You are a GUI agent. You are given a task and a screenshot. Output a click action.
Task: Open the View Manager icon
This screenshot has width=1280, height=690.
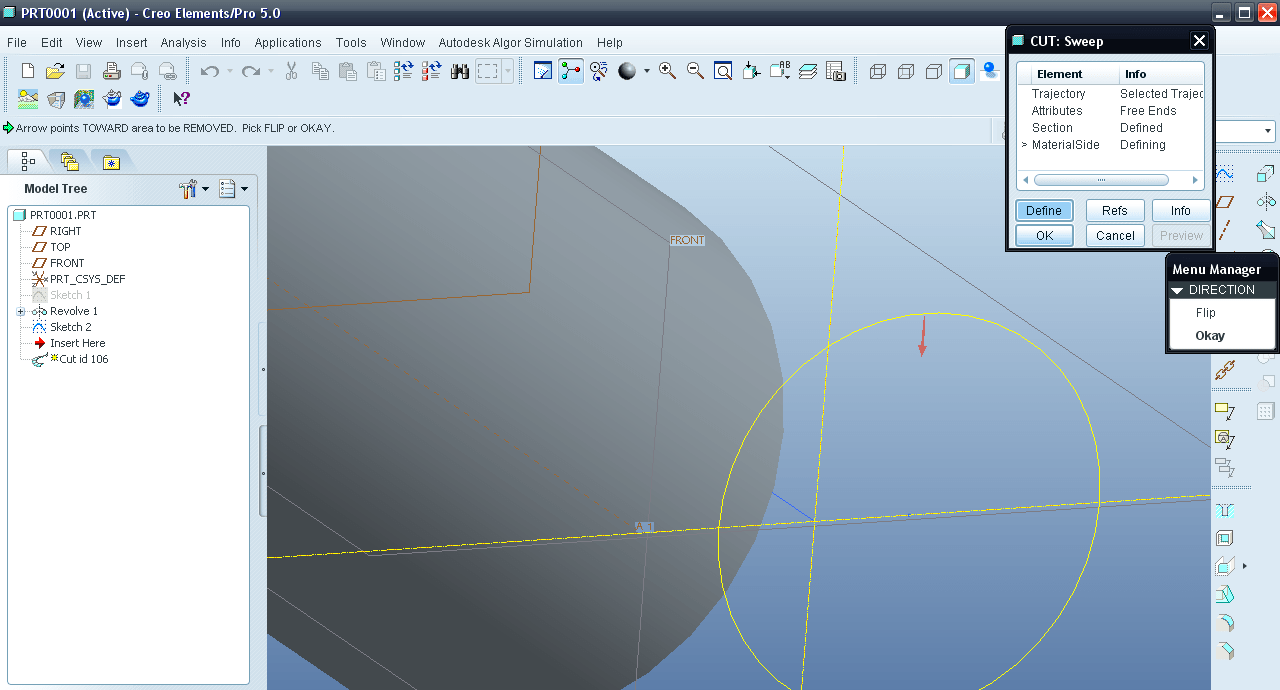(836, 71)
